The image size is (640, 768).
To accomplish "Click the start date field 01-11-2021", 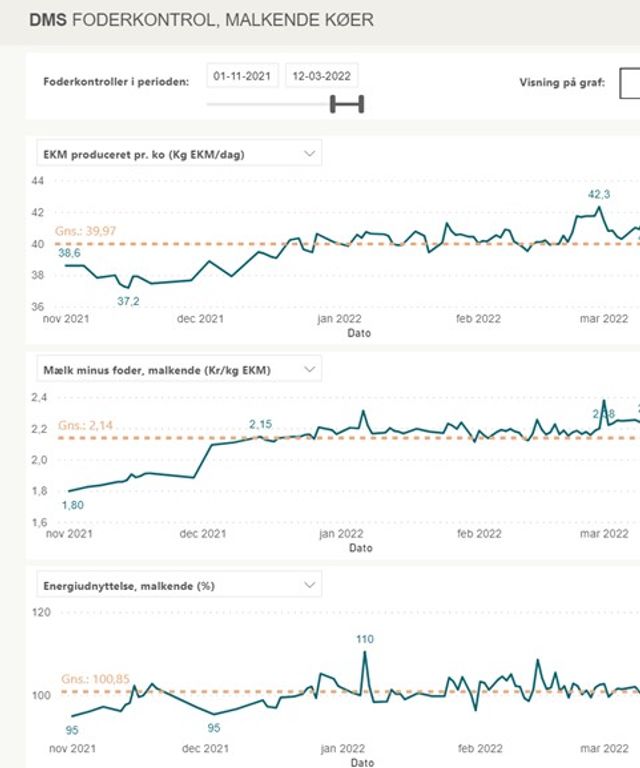I will (x=243, y=77).
